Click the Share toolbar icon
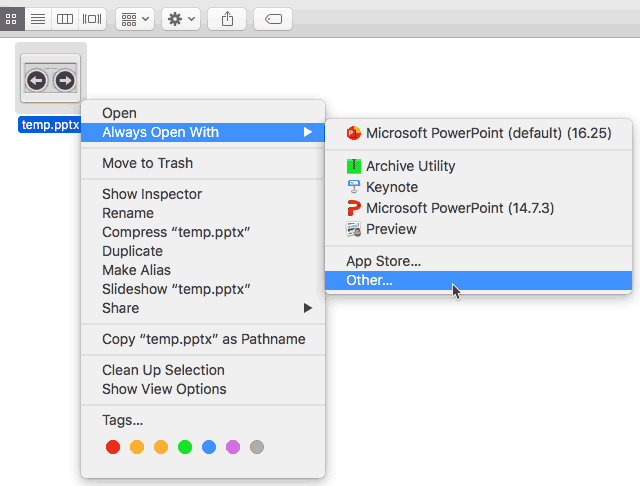640x486 pixels. 227,18
